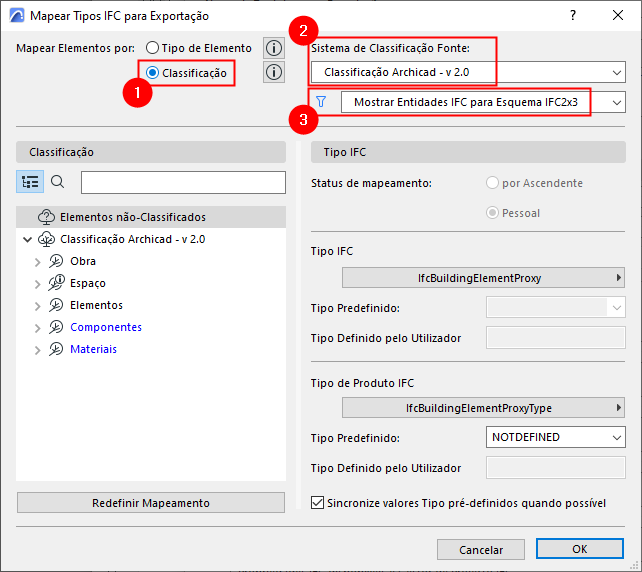
Task: Select the Componentes tree item
Action: coord(106,327)
